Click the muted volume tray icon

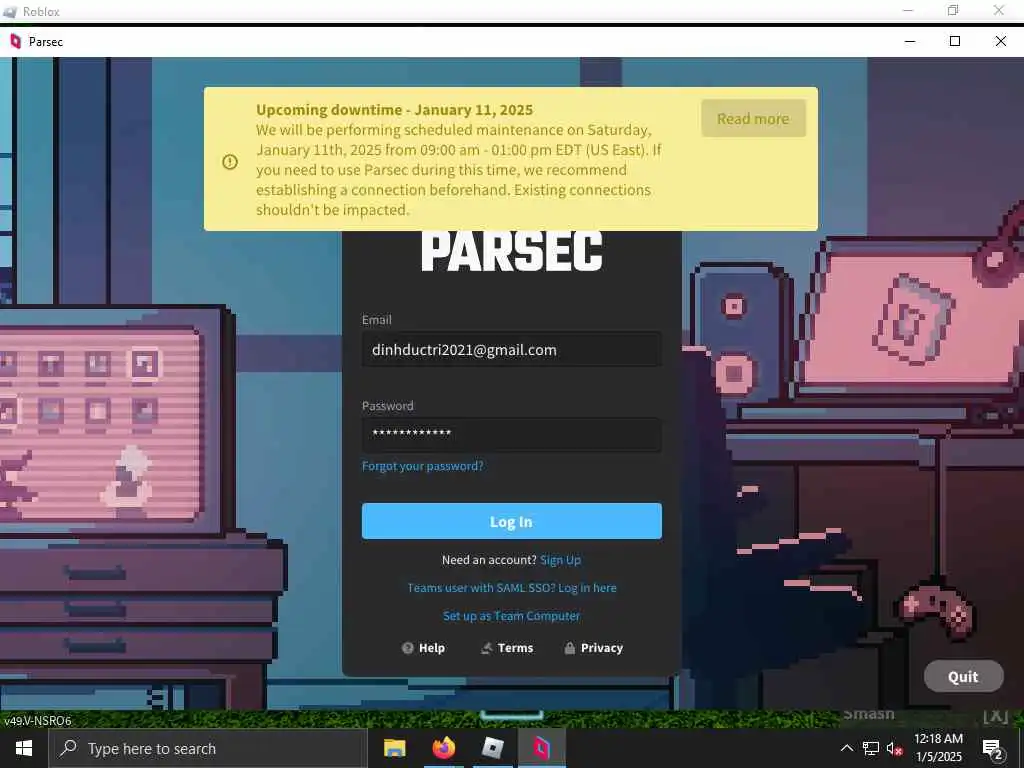click(895, 748)
